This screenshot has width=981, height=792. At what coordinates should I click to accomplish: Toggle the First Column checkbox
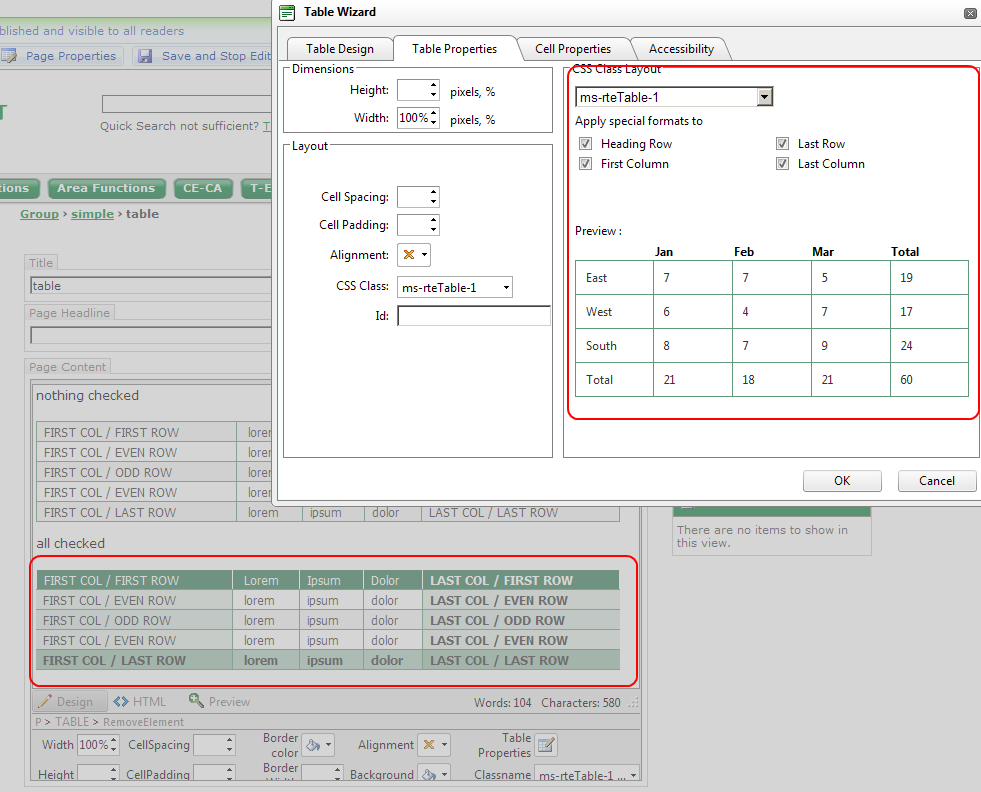586,164
